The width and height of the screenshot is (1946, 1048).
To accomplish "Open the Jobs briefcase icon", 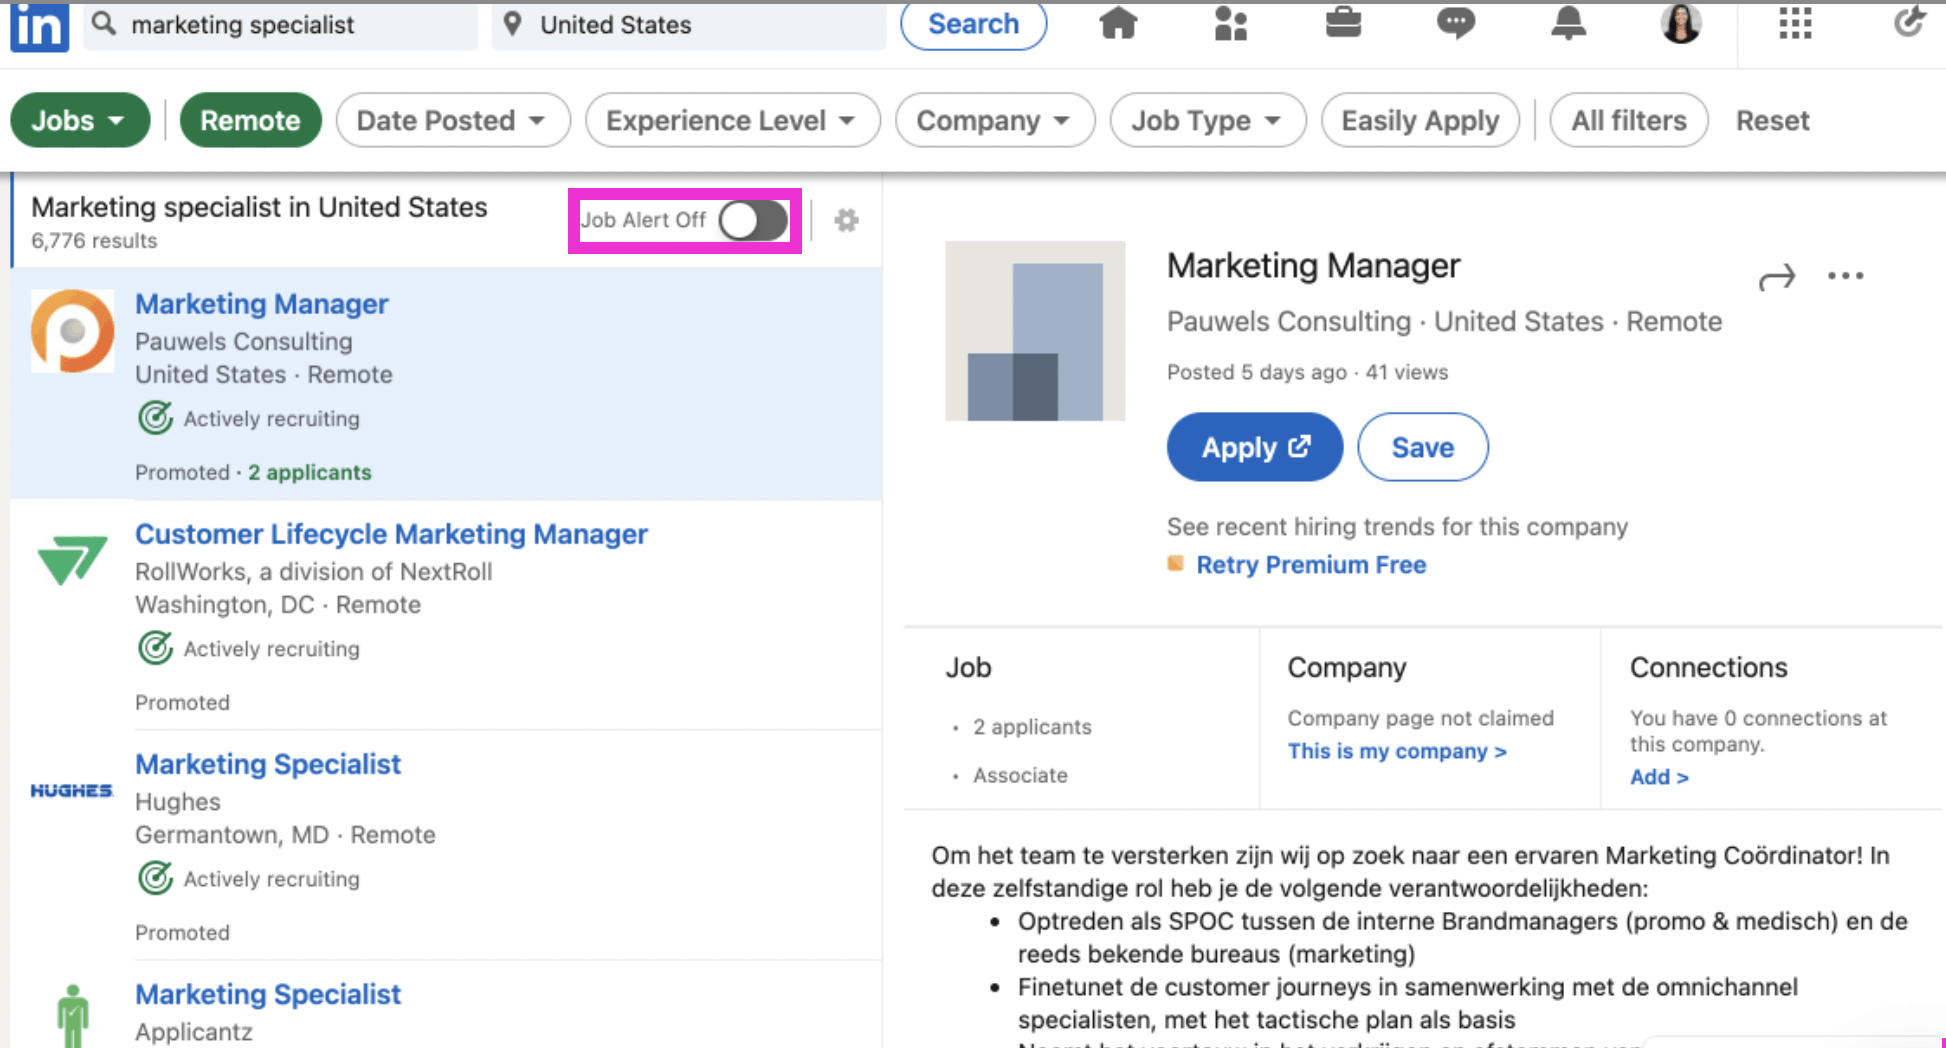I will pos(1343,23).
